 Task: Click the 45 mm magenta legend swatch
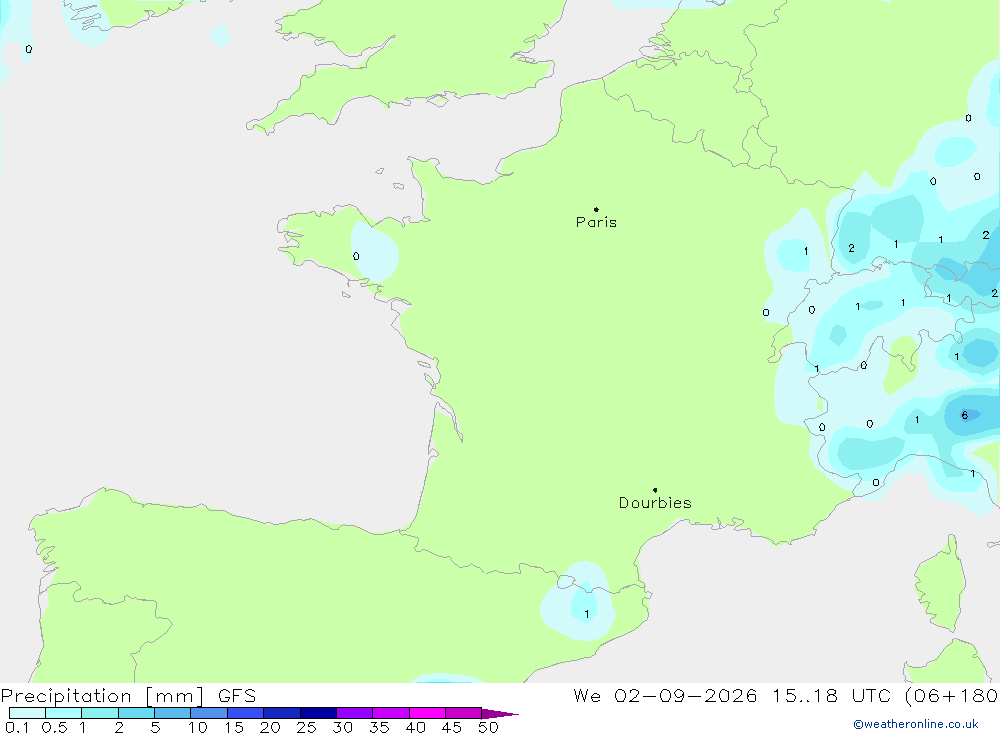pyautogui.click(x=463, y=713)
